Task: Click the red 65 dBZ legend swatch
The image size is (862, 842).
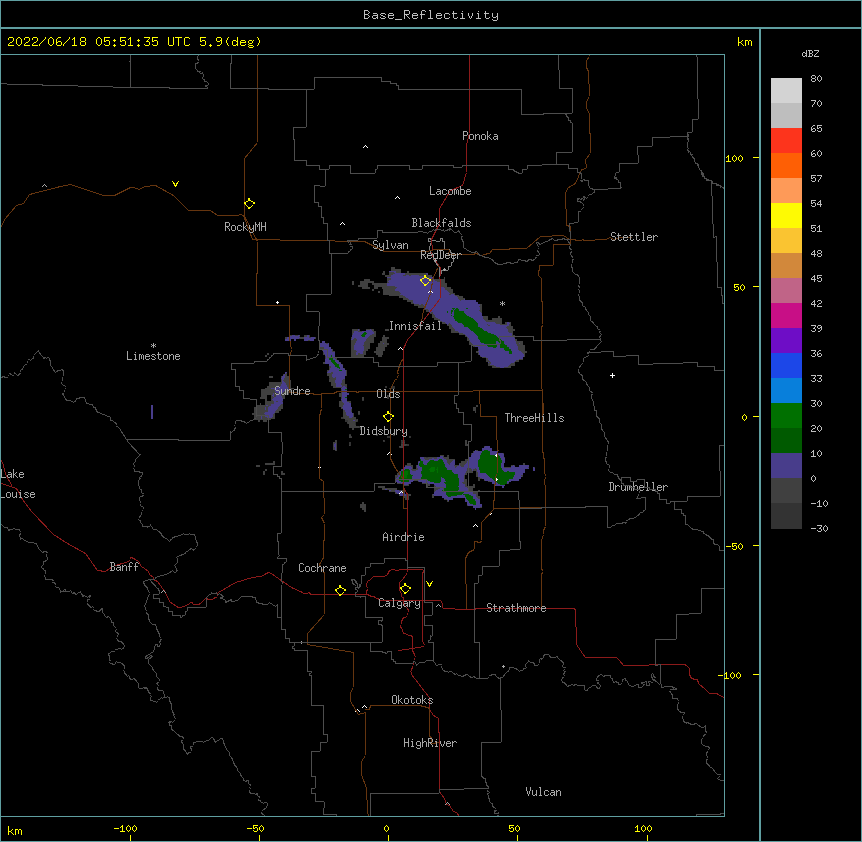Action: tap(786, 140)
